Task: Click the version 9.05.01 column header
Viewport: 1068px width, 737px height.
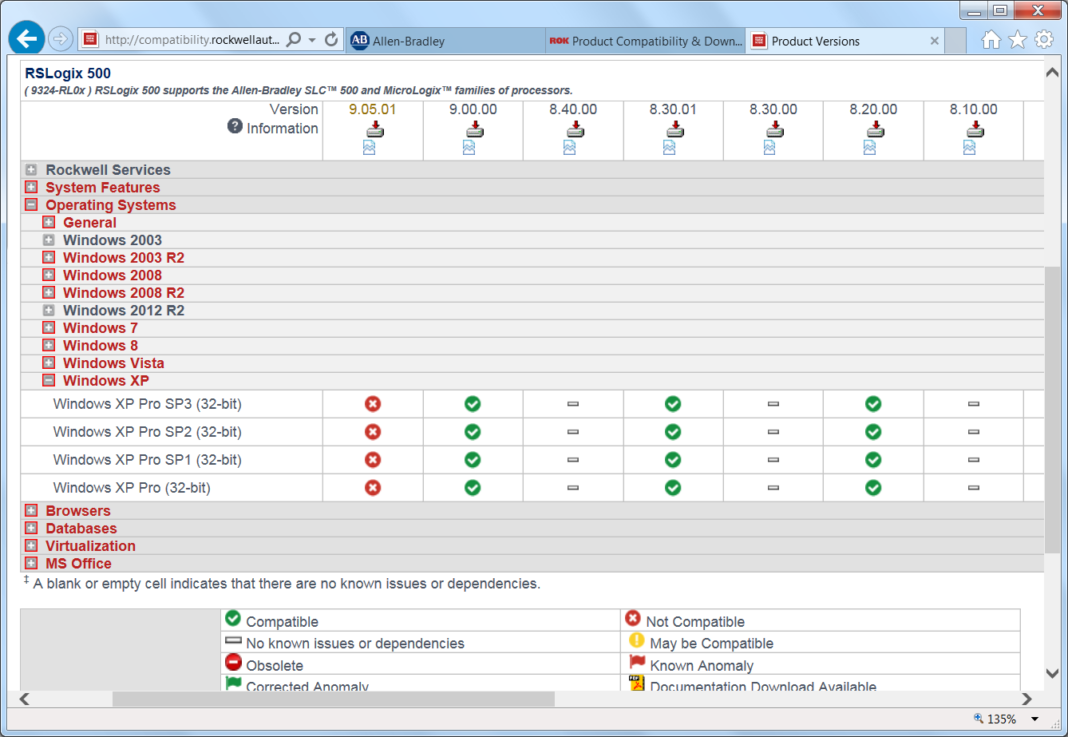Action: (372, 109)
